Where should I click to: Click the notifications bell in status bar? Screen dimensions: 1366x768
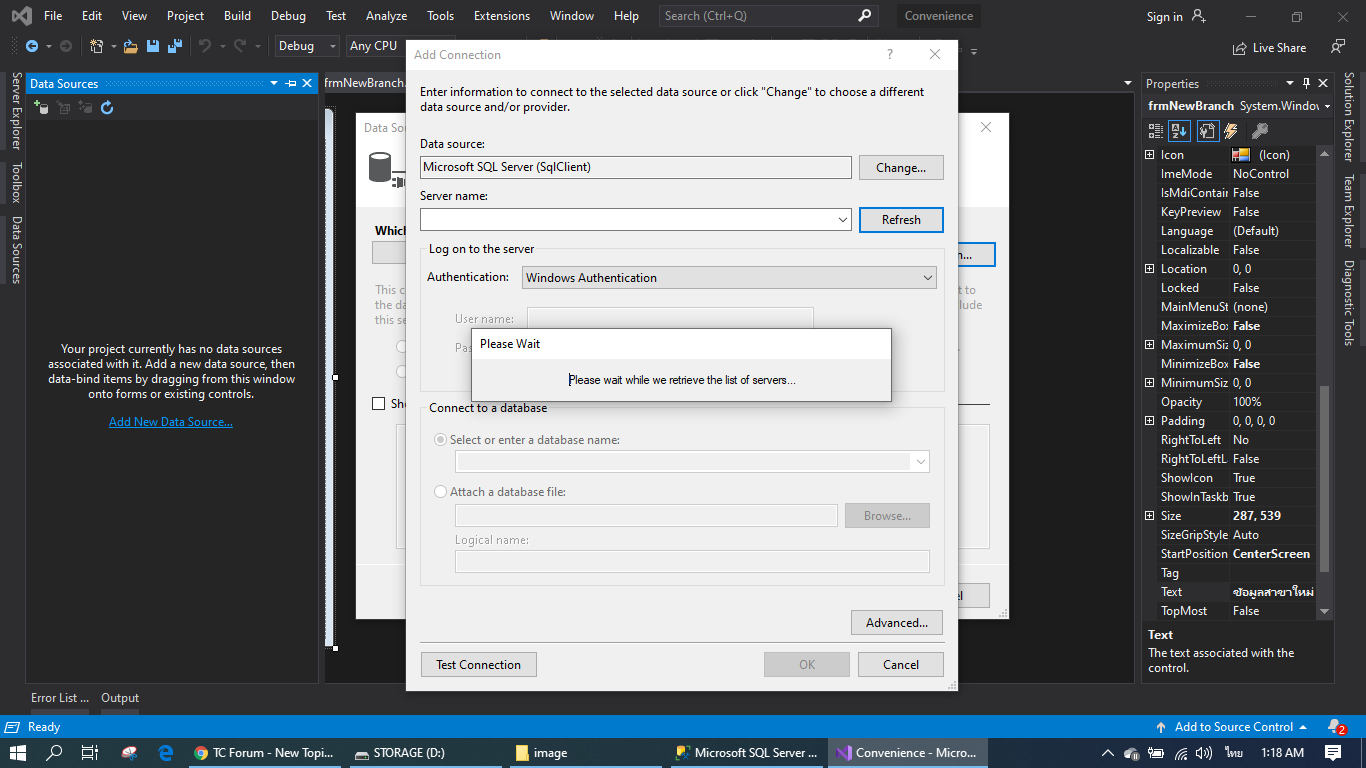[x=1335, y=727]
